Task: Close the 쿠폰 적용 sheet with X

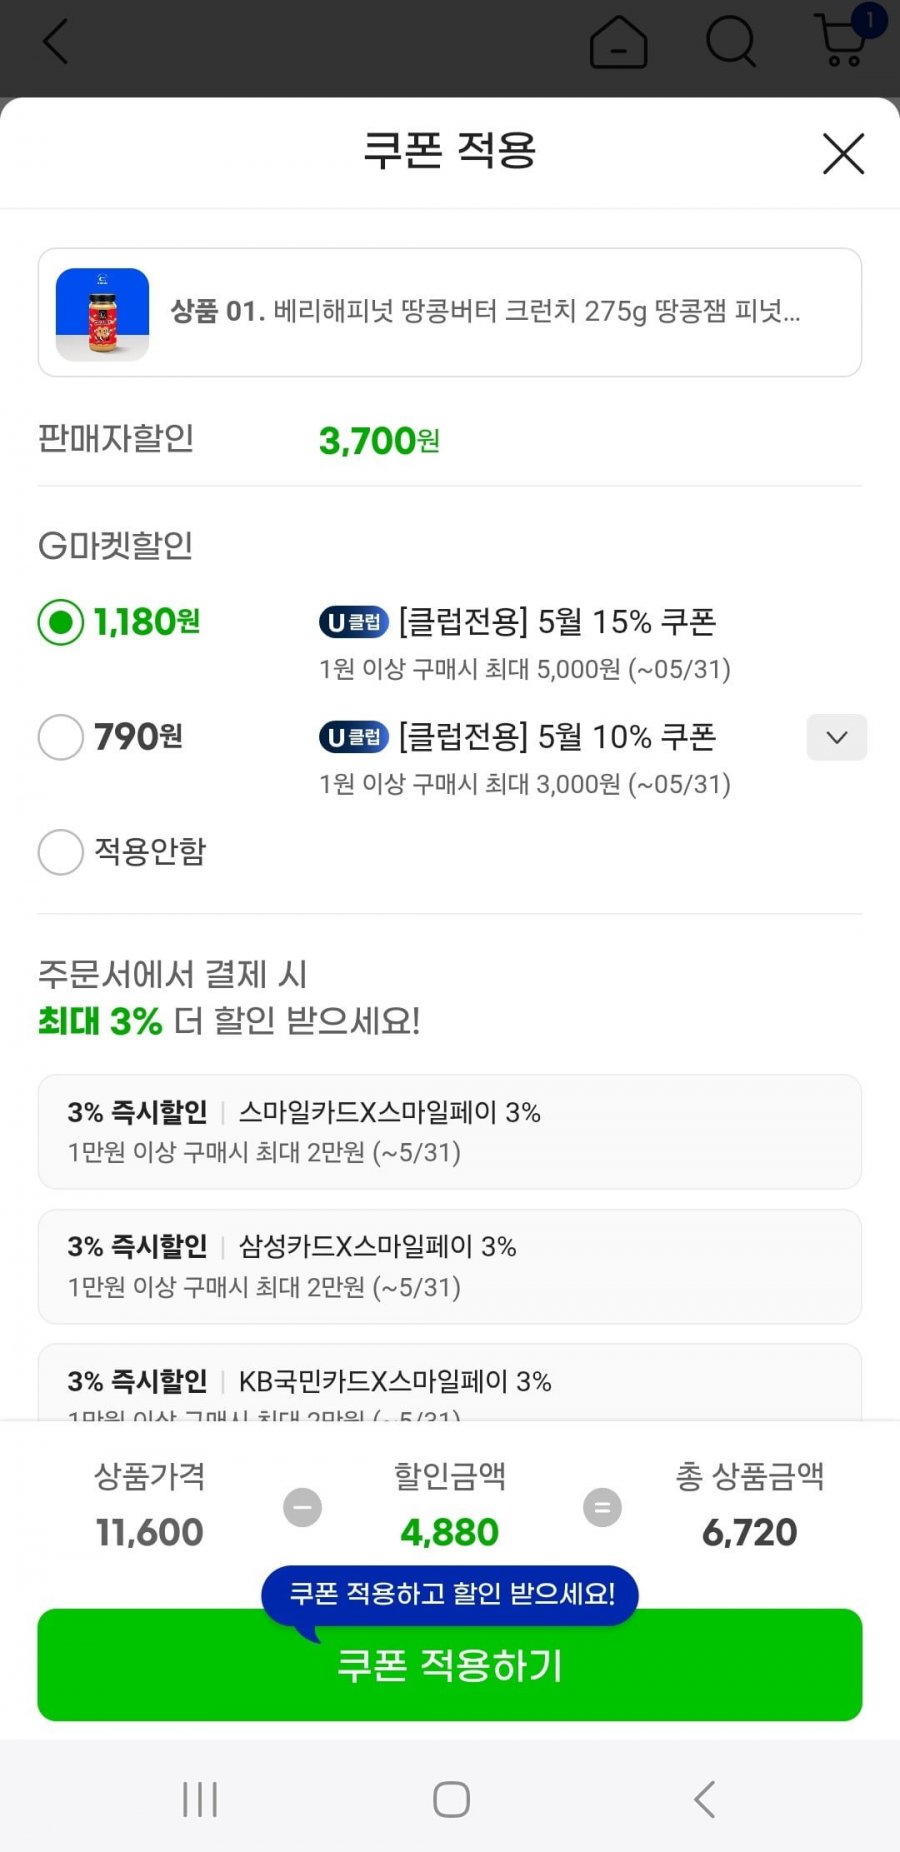Action: [x=843, y=153]
